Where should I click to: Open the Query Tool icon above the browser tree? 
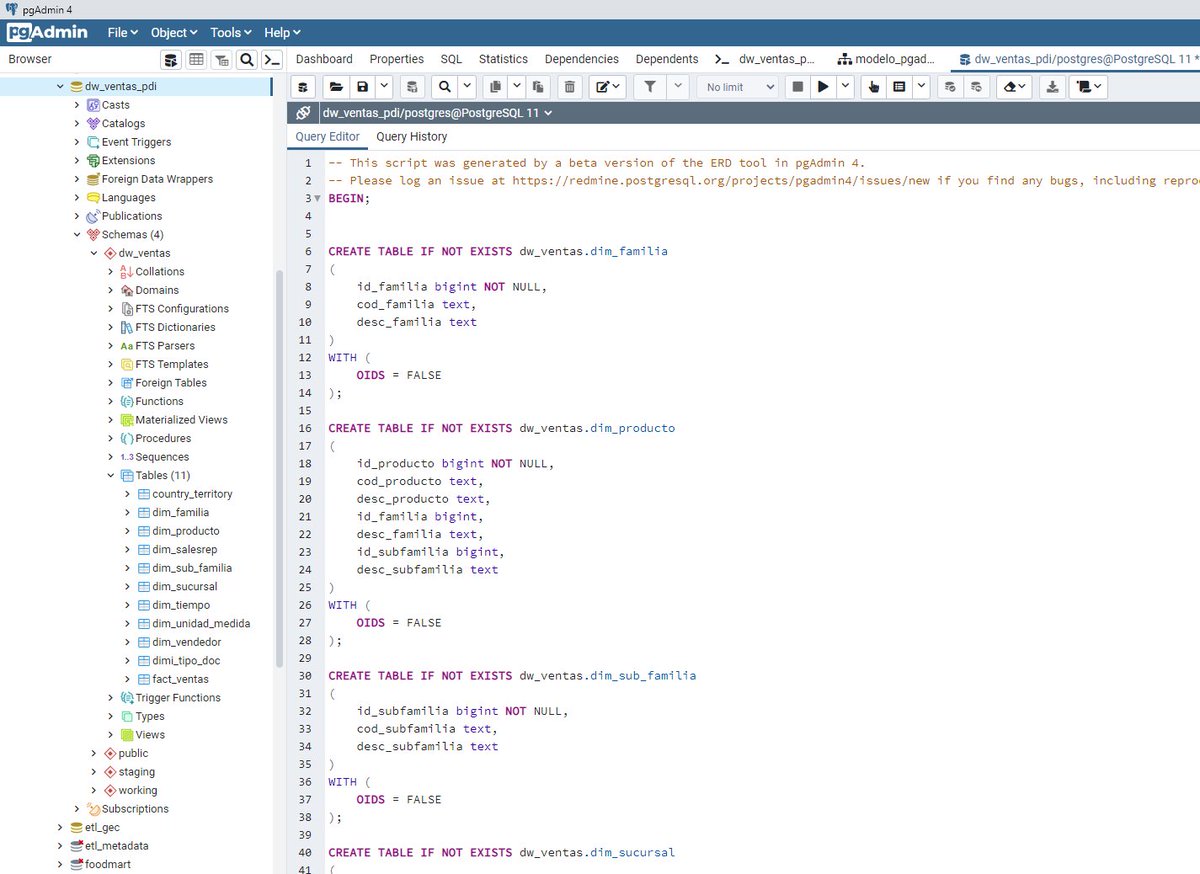pos(171,60)
